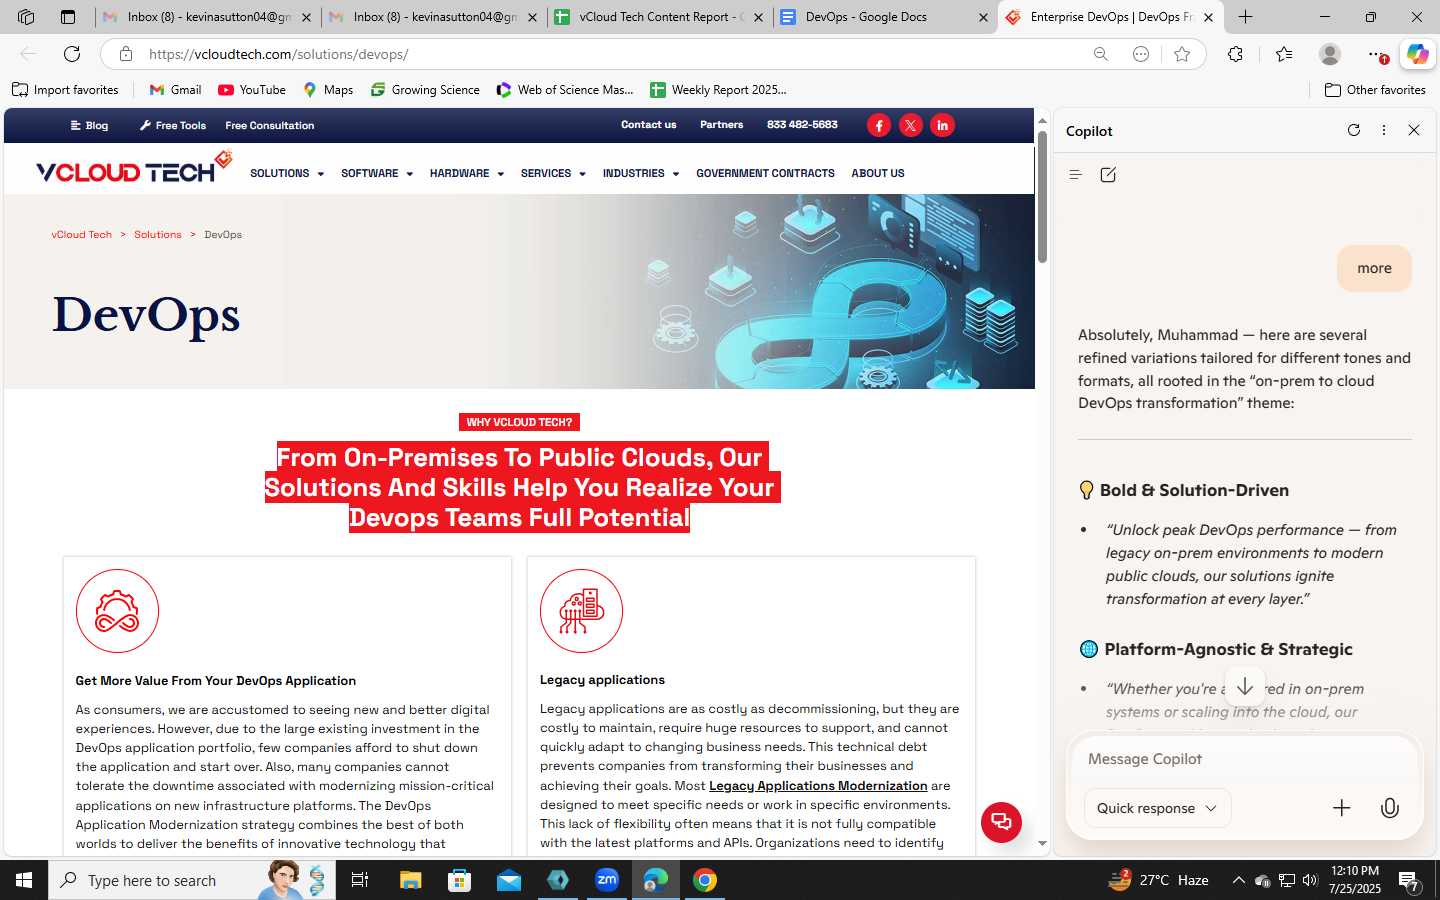This screenshot has width=1440, height=900.
Task: Open a new browser tab
Action: (x=1245, y=17)
